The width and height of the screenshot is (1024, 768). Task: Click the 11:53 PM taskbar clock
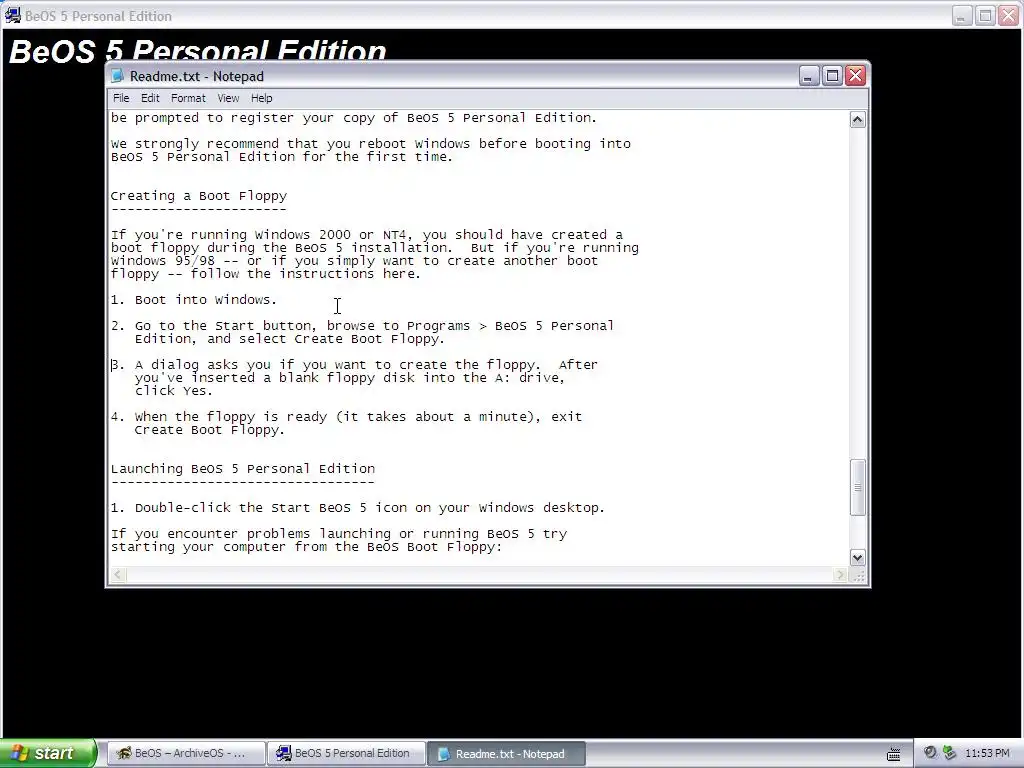click(987, 753)
